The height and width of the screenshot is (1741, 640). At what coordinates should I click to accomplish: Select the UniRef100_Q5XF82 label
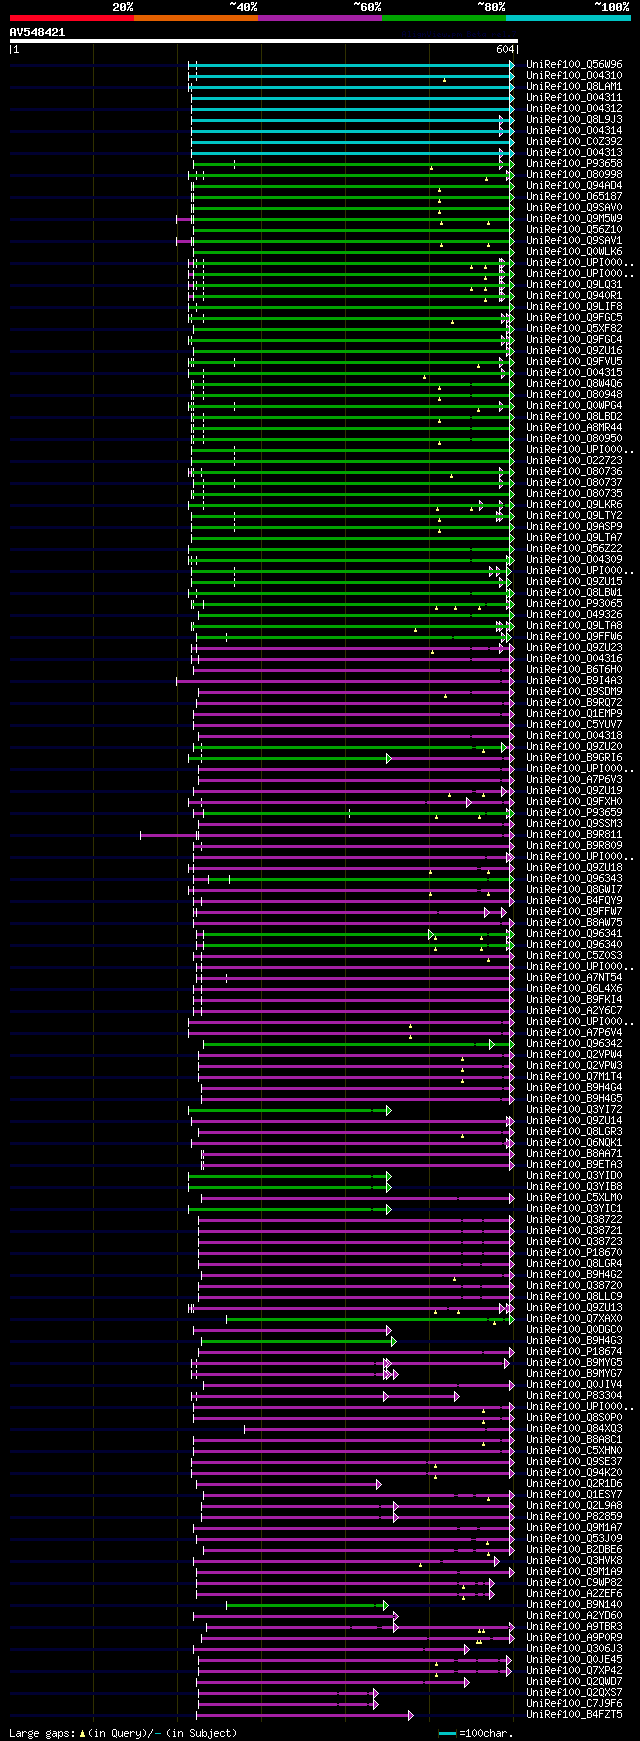click(x=574, y=328)
